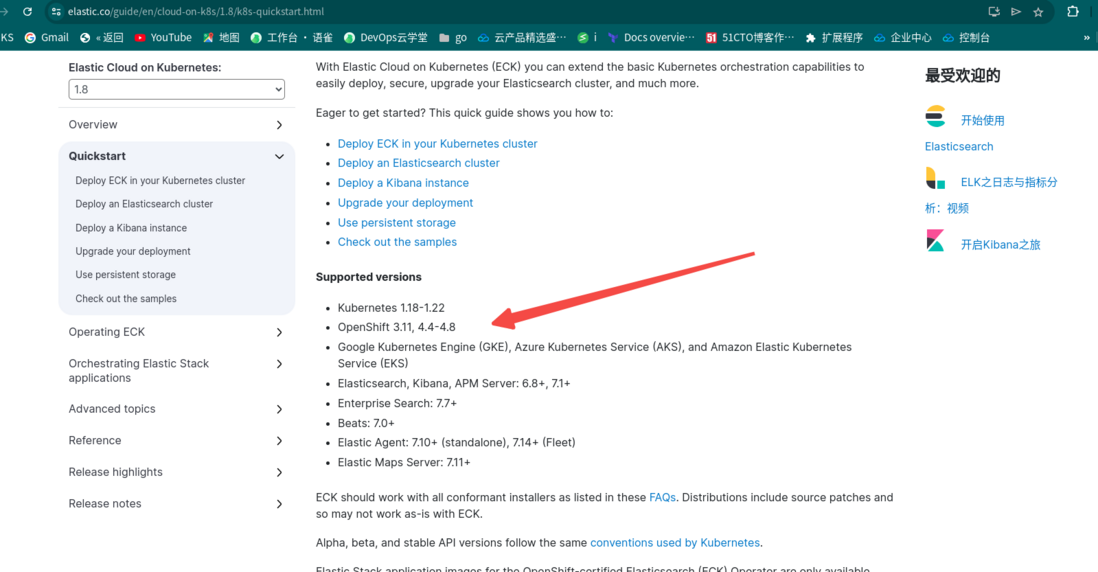1098x572 pixels.
Task: Click the Kibana logo icon in sidebar
Action: coord(936,241)
